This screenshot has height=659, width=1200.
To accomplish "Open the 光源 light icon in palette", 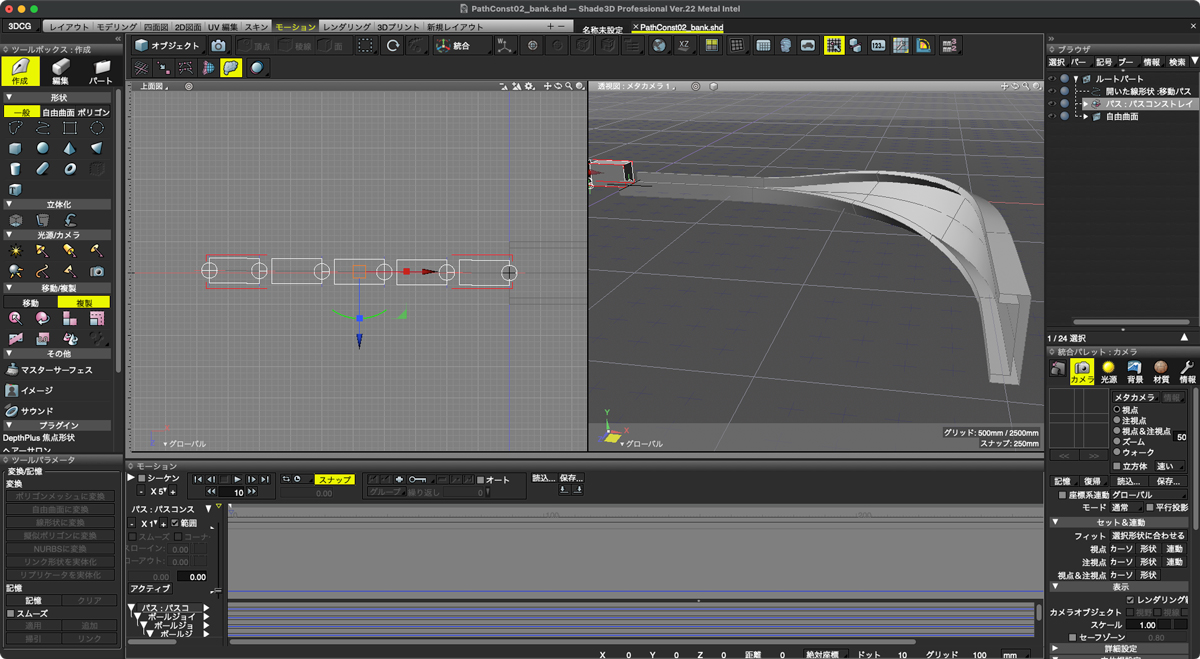I will [1108, 373].
